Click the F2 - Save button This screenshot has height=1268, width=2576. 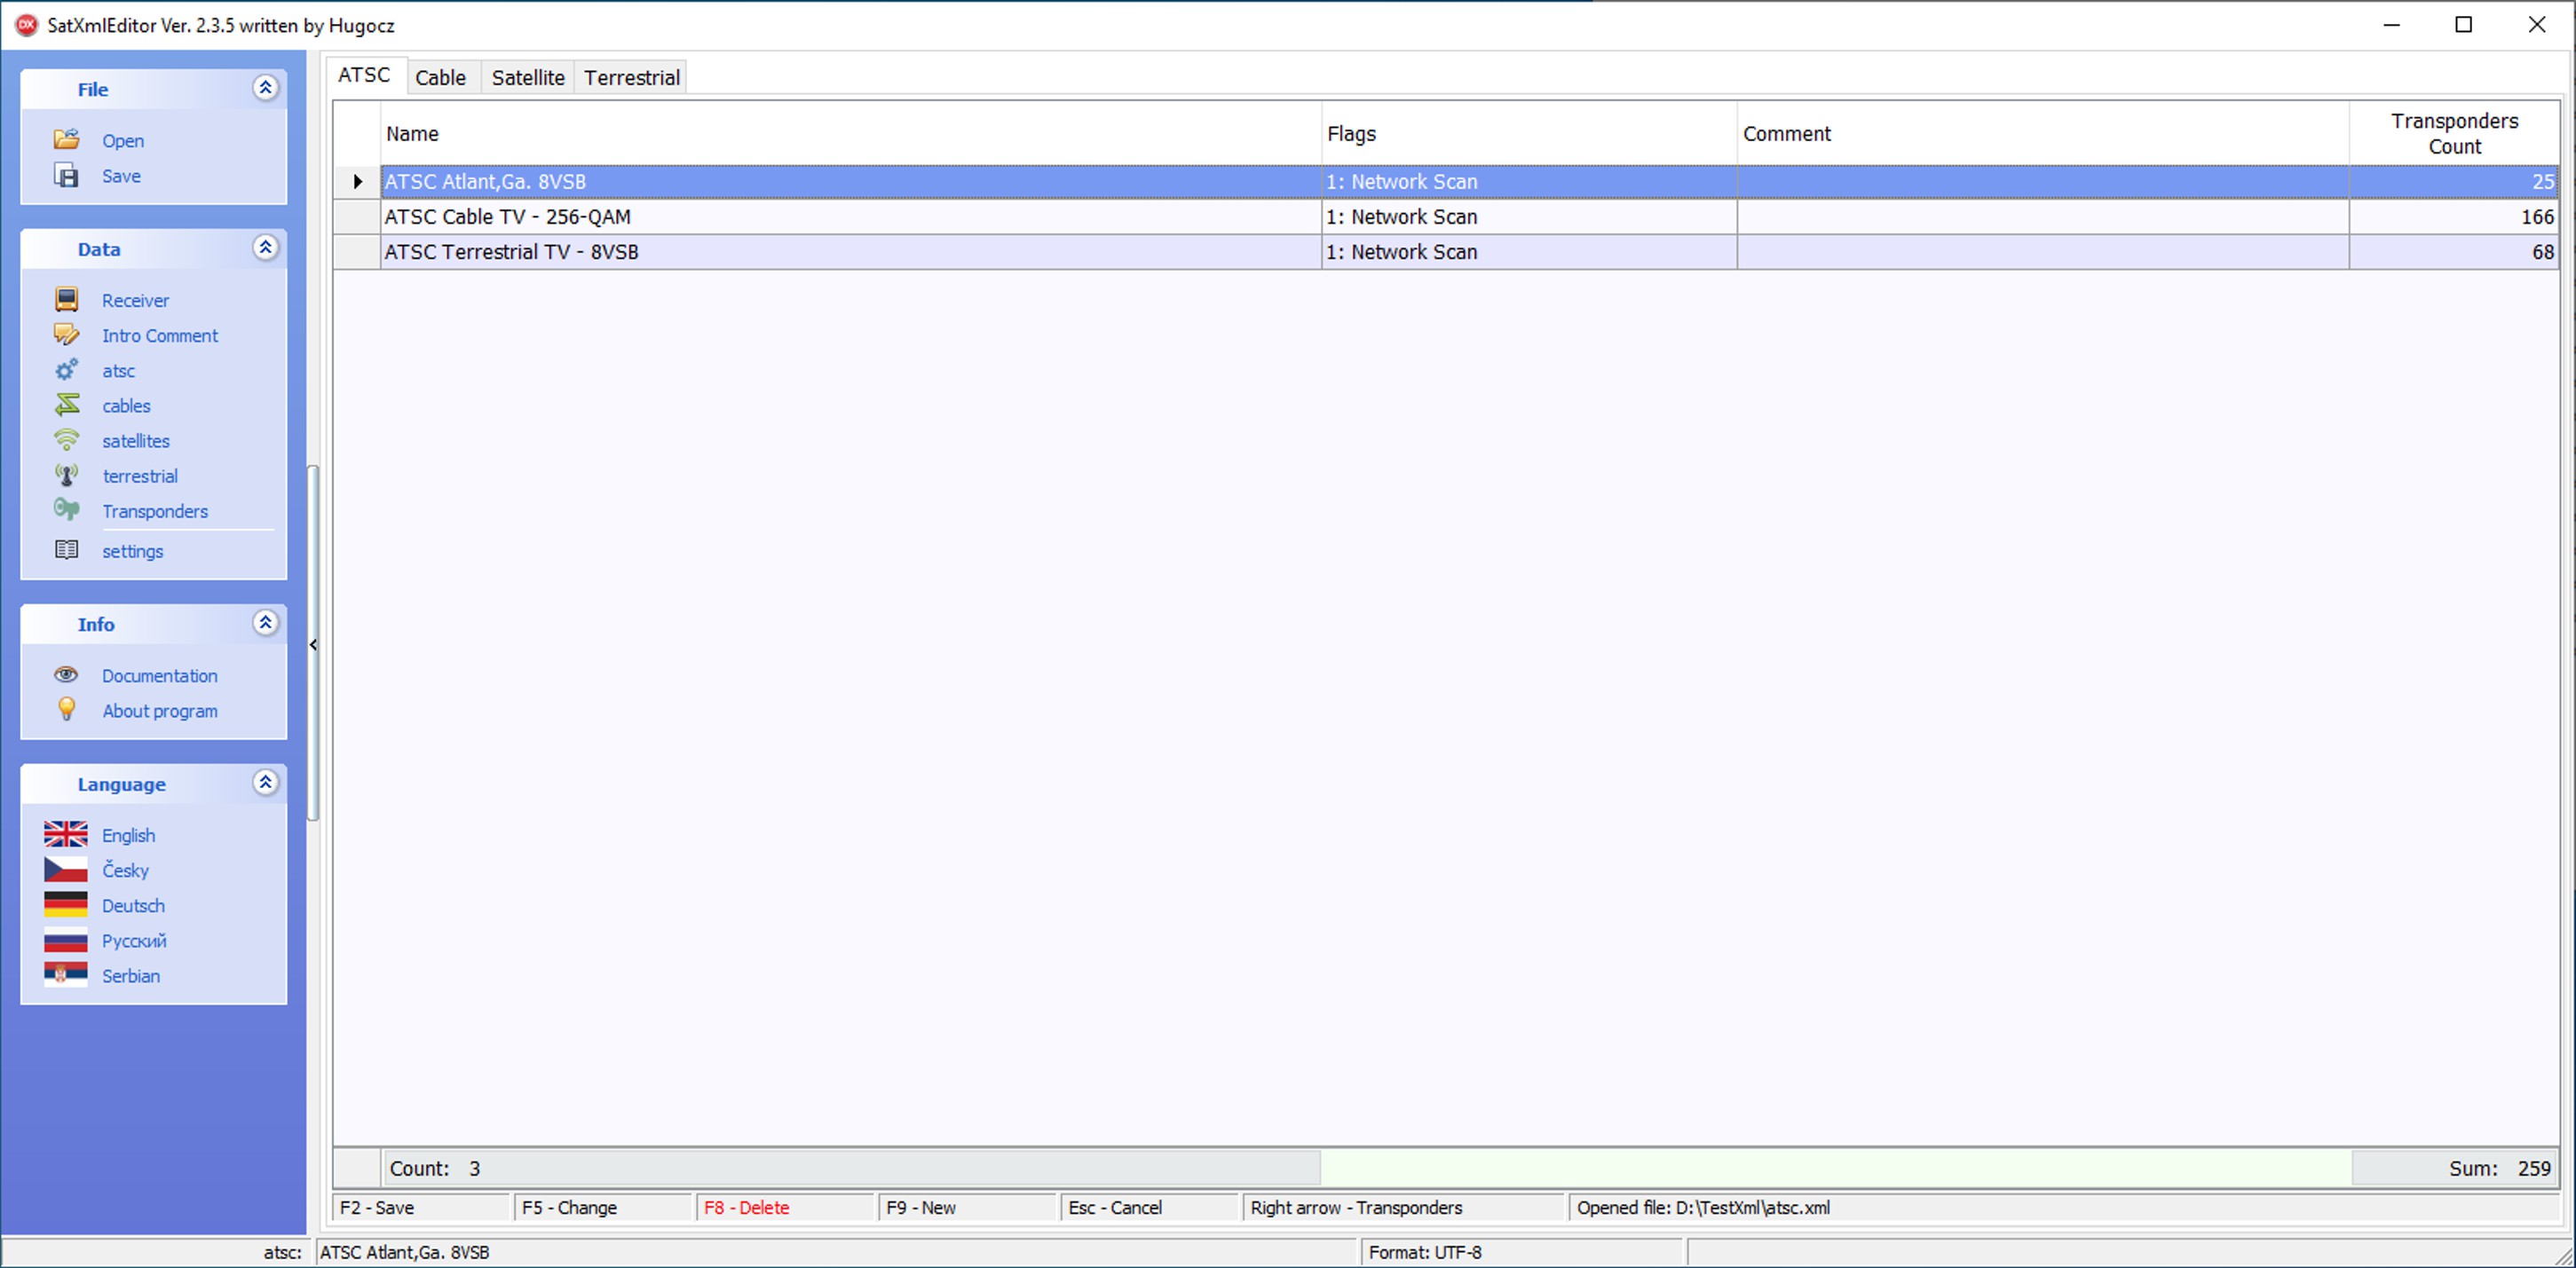(422, 1207)
